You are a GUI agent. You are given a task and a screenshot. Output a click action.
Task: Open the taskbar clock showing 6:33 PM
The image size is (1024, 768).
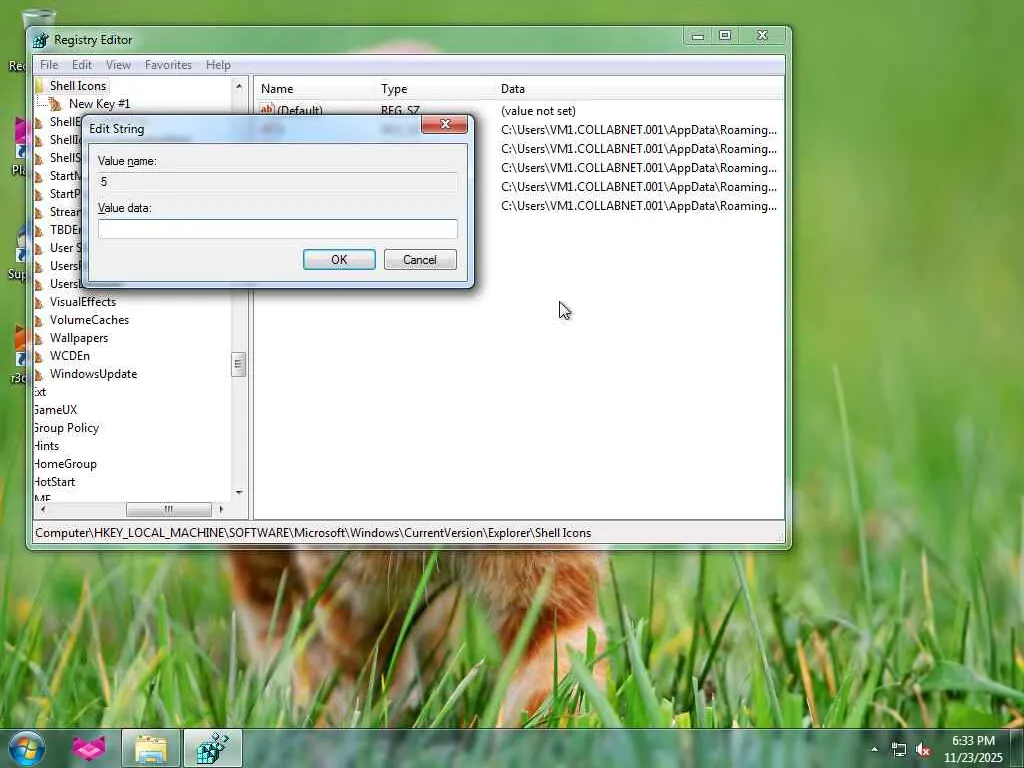click(x=973, y=749)
